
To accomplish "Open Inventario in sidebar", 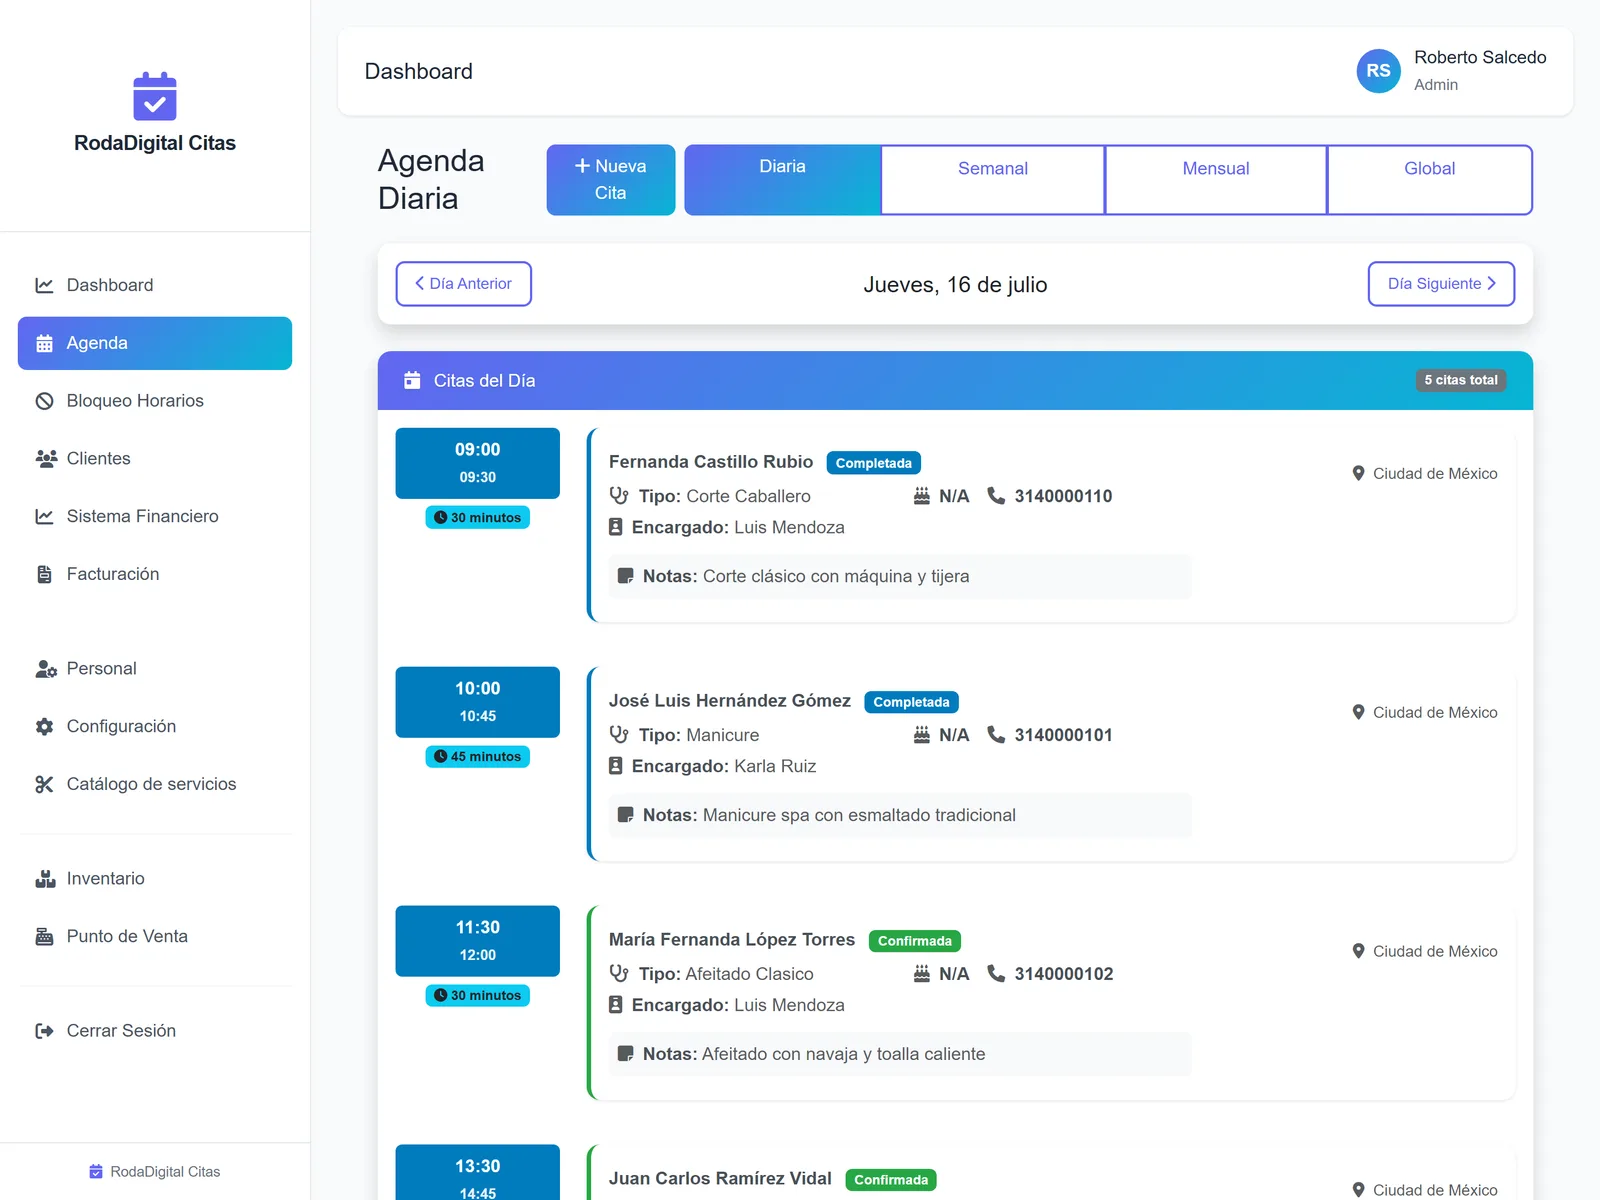I will (155, 879).
